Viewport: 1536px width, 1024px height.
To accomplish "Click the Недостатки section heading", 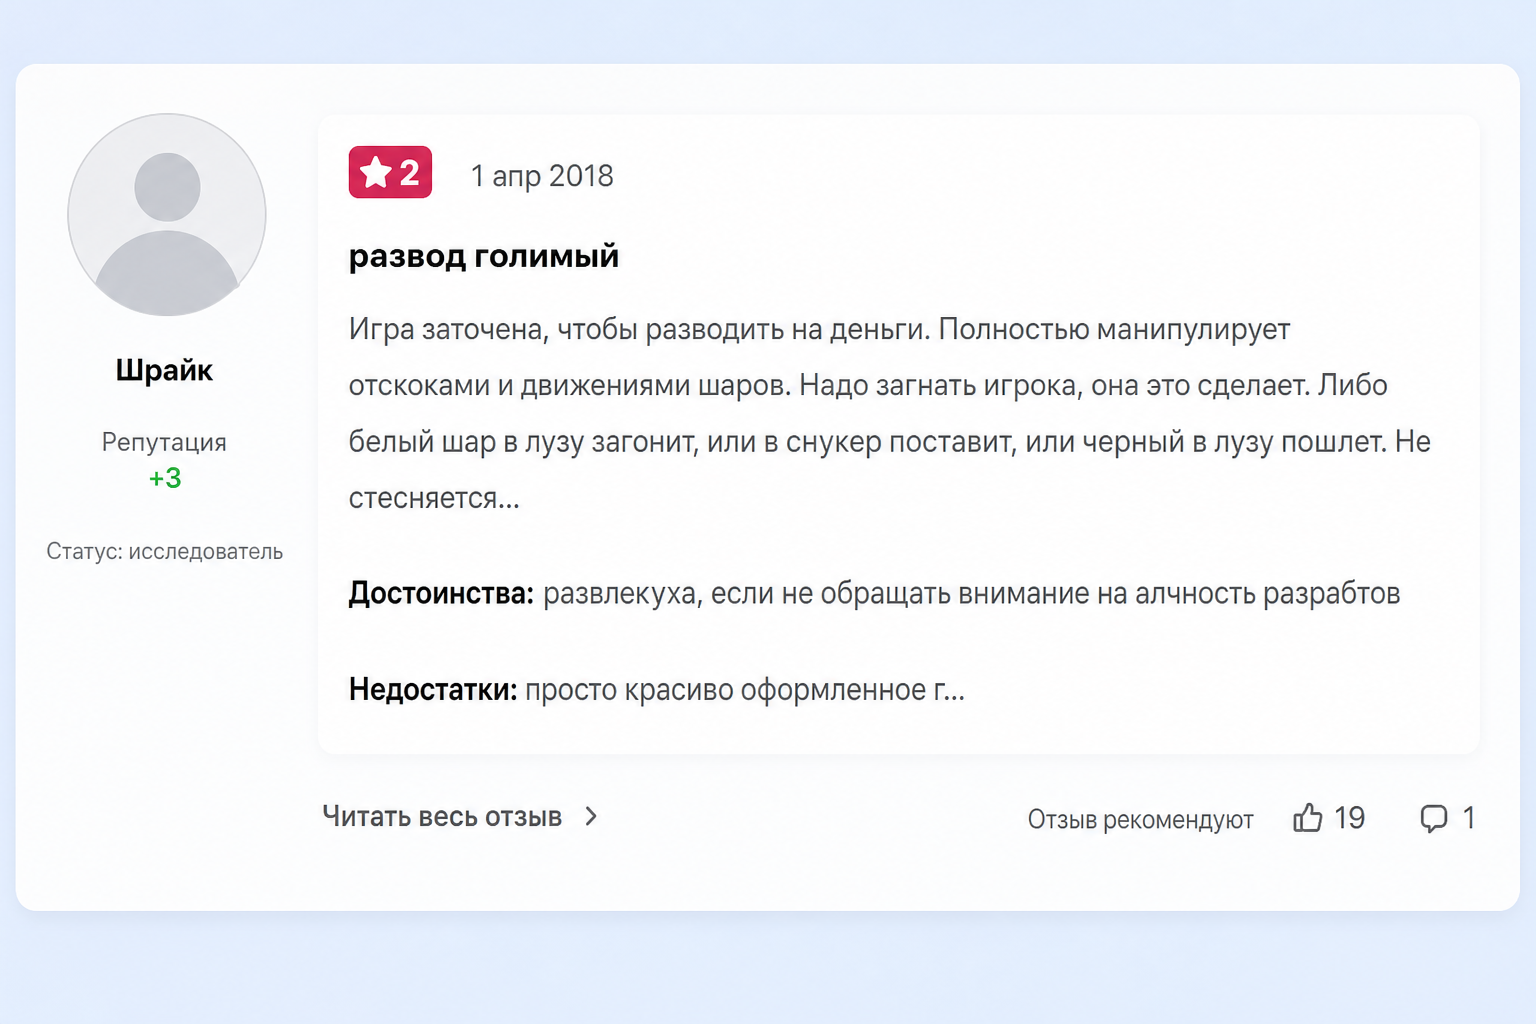I will click(433, 690).
